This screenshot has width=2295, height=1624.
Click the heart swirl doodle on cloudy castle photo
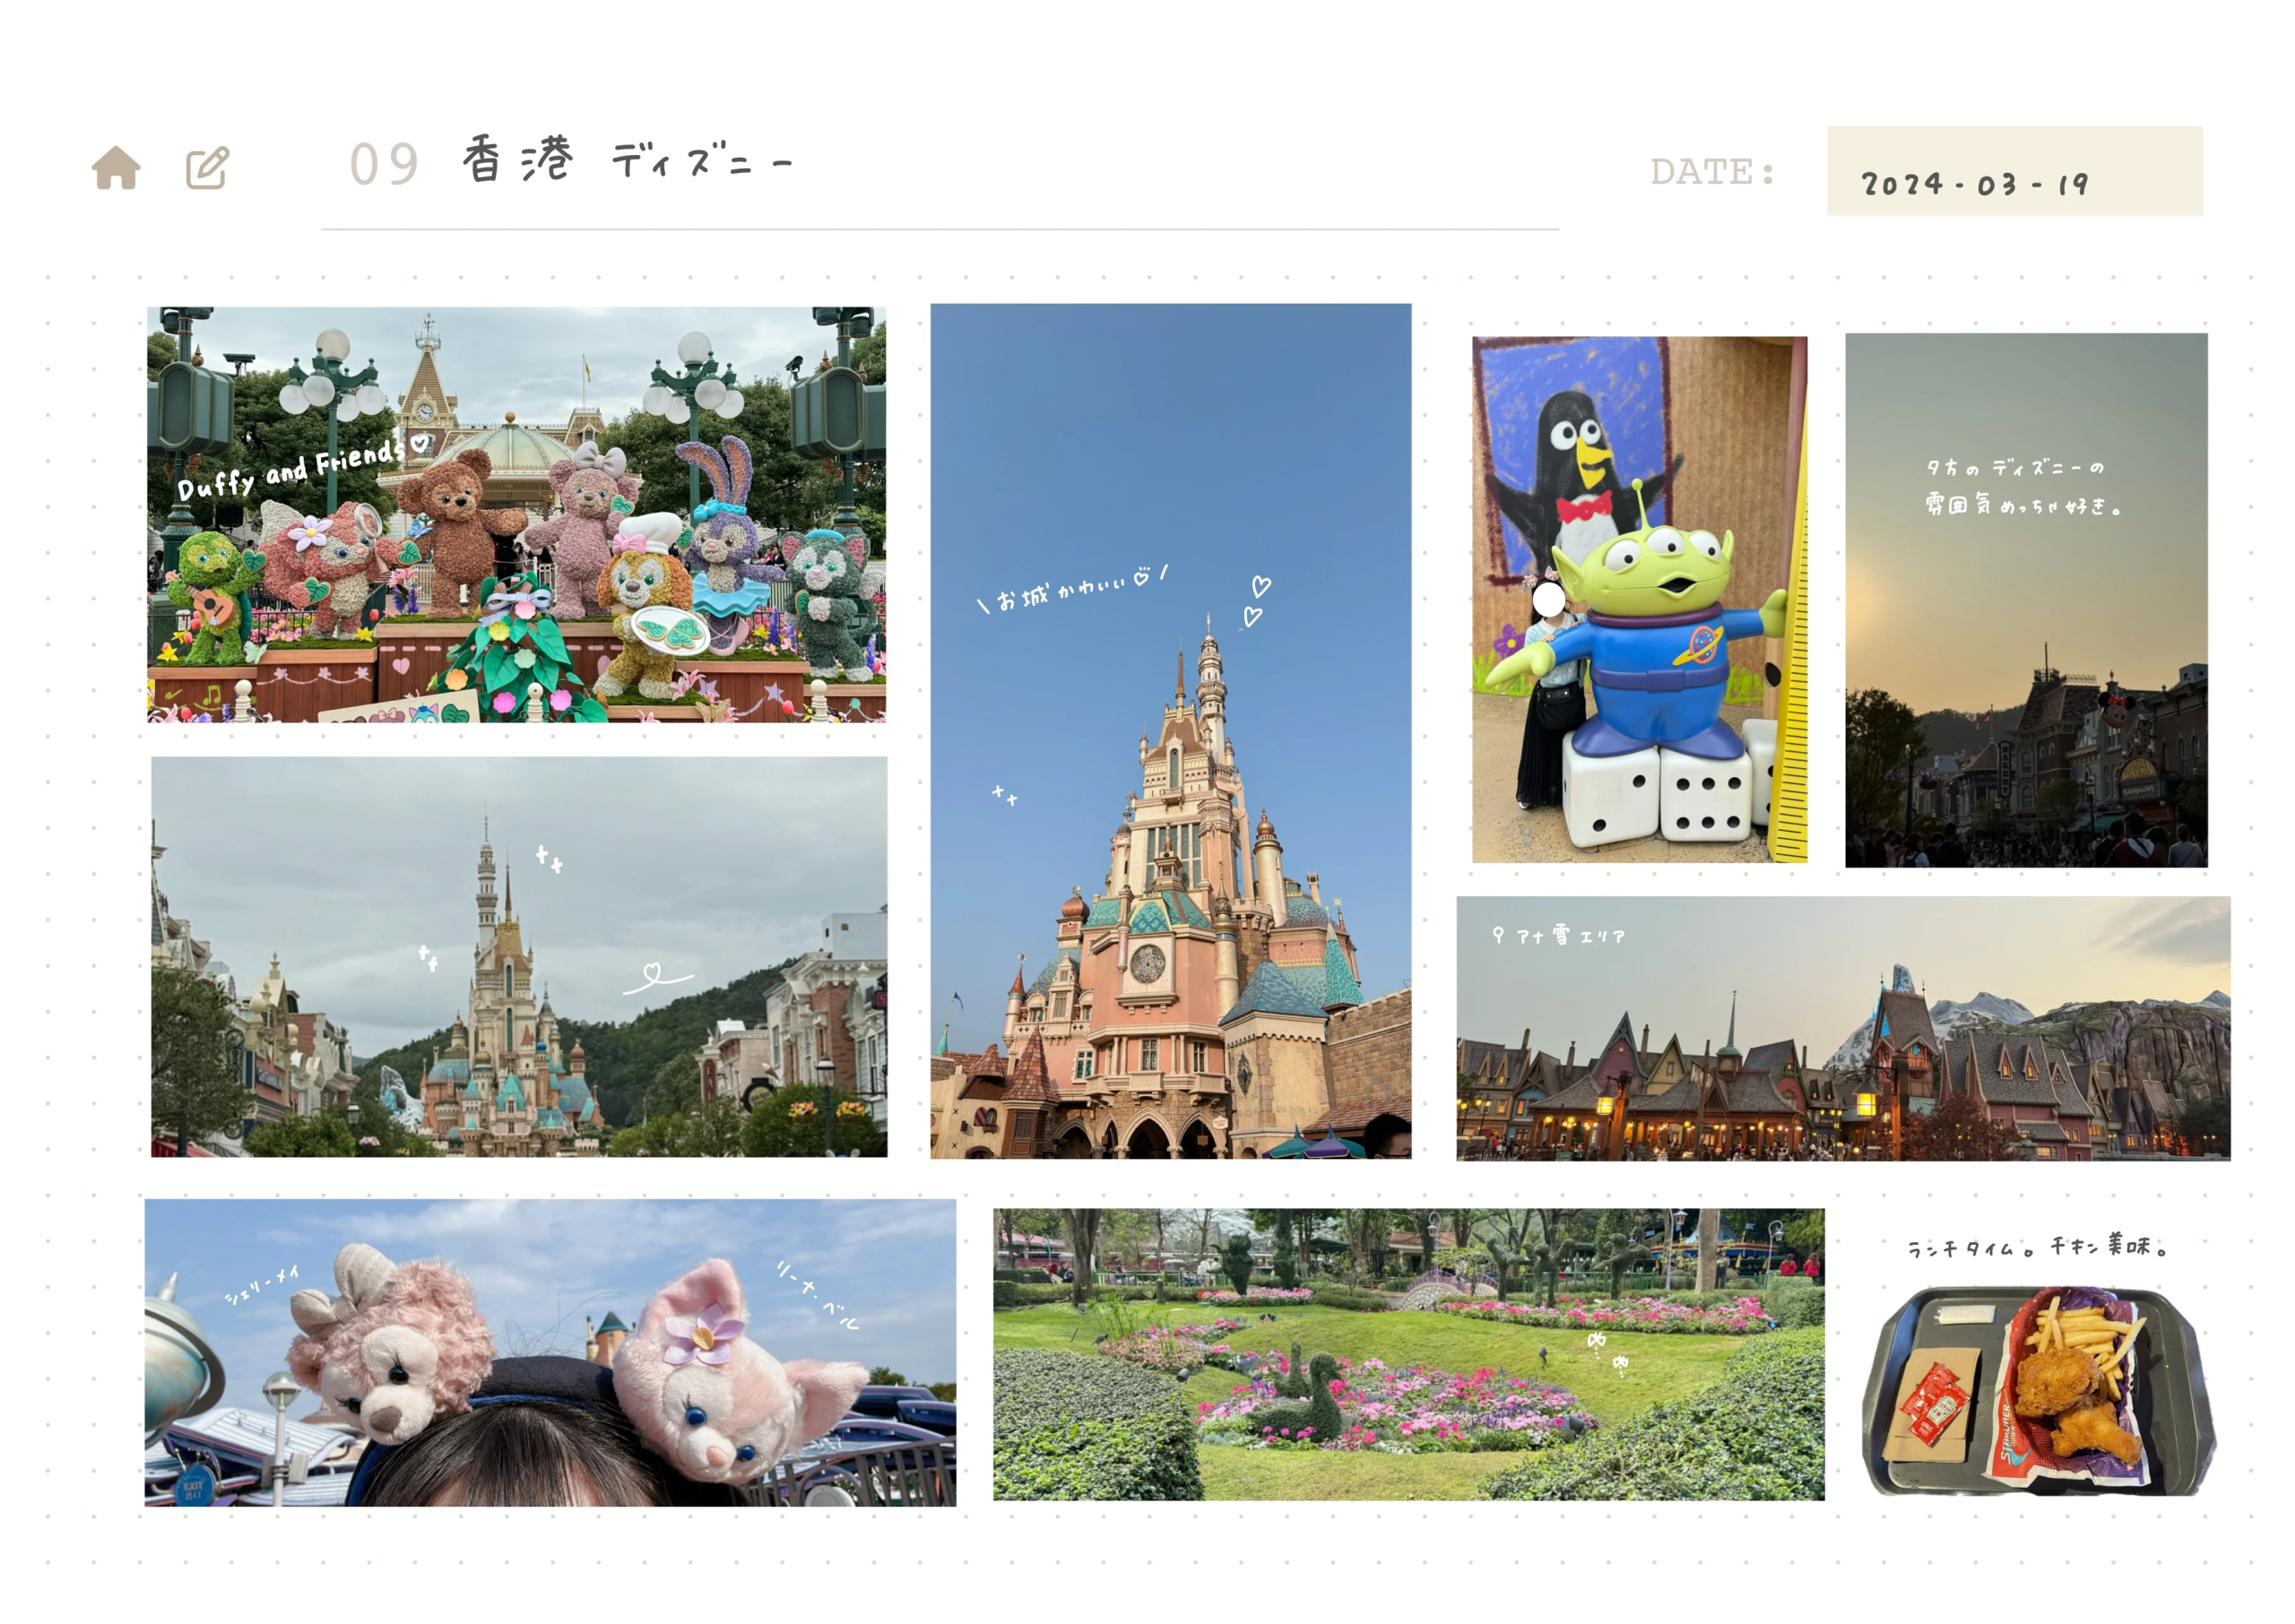657,977
